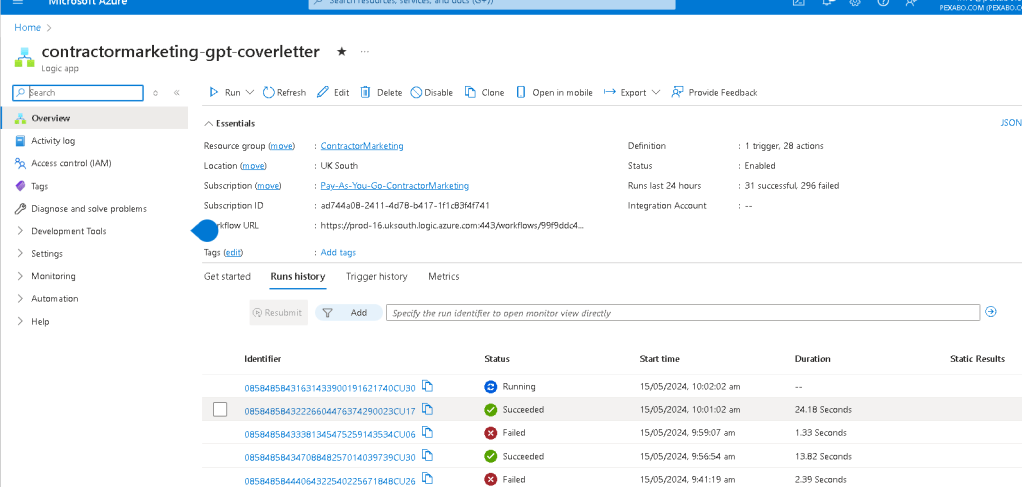Viewport: 1022px width, 487px height.
Task: Click the green Succeeded icon for the 10:01:02 run
Action: (491, 410)
